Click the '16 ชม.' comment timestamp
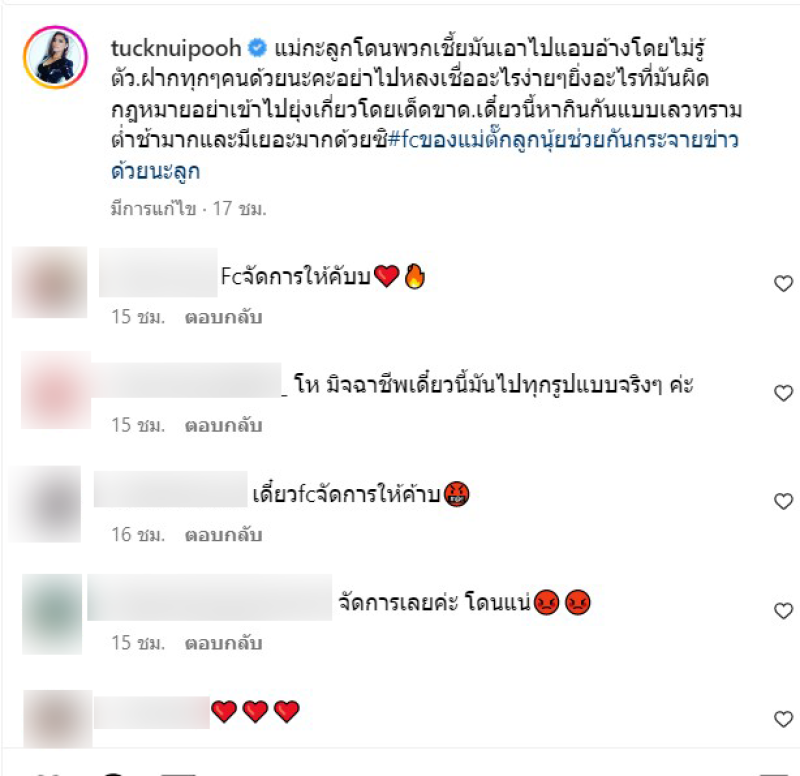This screenshot has height=776, width=800. point(138,535)
